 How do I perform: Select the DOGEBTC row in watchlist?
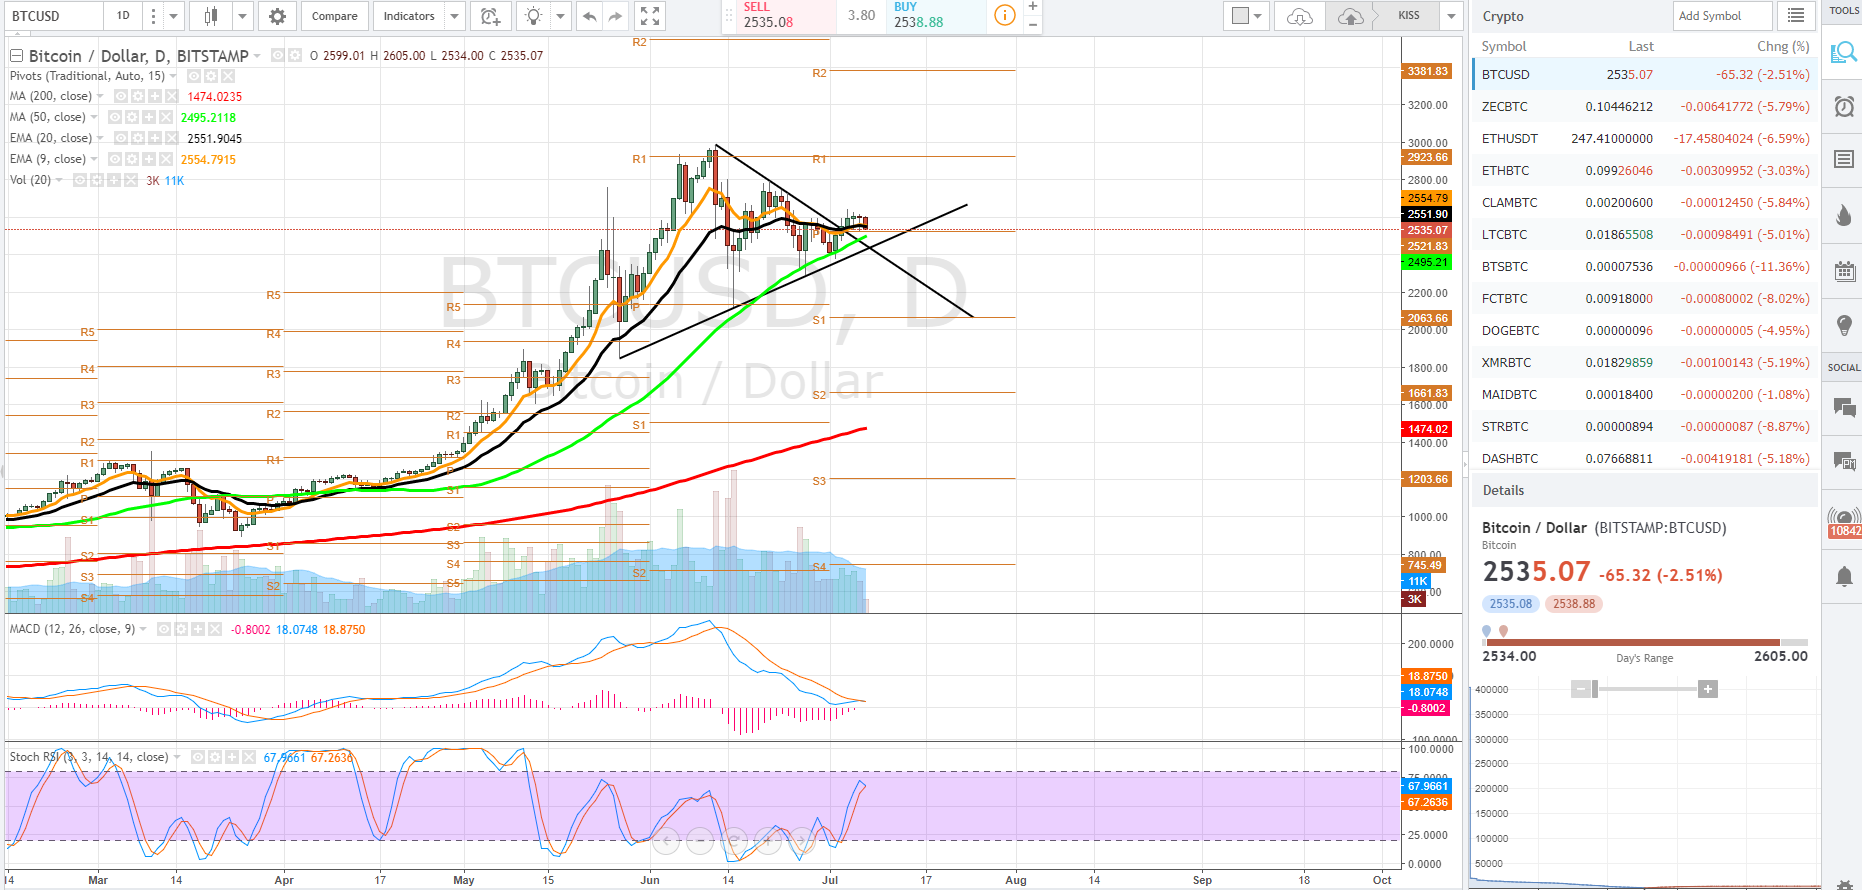pyautogui.click(x=1645, y=330)
